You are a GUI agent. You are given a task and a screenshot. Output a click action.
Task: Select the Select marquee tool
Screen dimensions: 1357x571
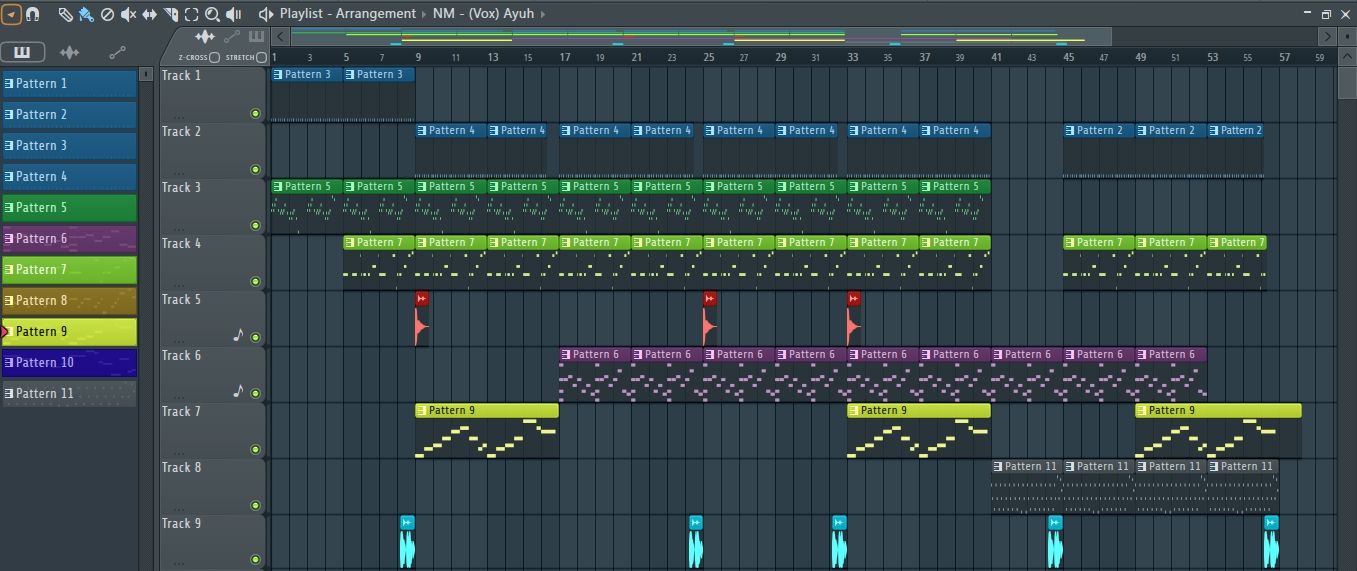[x=191, y=14]
